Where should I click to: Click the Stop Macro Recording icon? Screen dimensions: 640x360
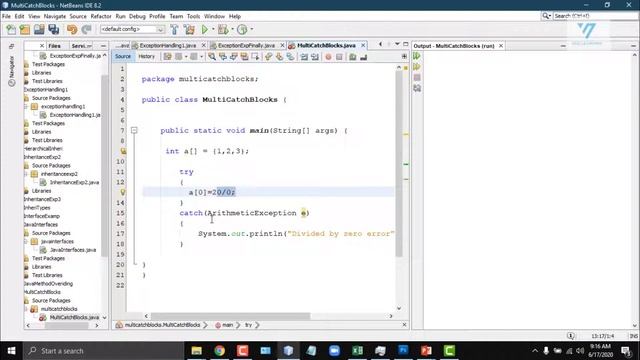(339, 57)
